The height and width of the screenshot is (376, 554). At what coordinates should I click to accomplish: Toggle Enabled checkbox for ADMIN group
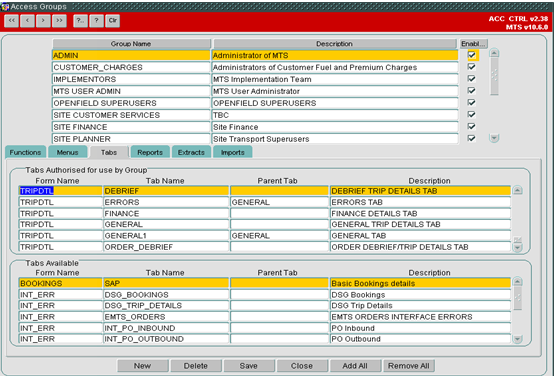(x=472, y=55)
